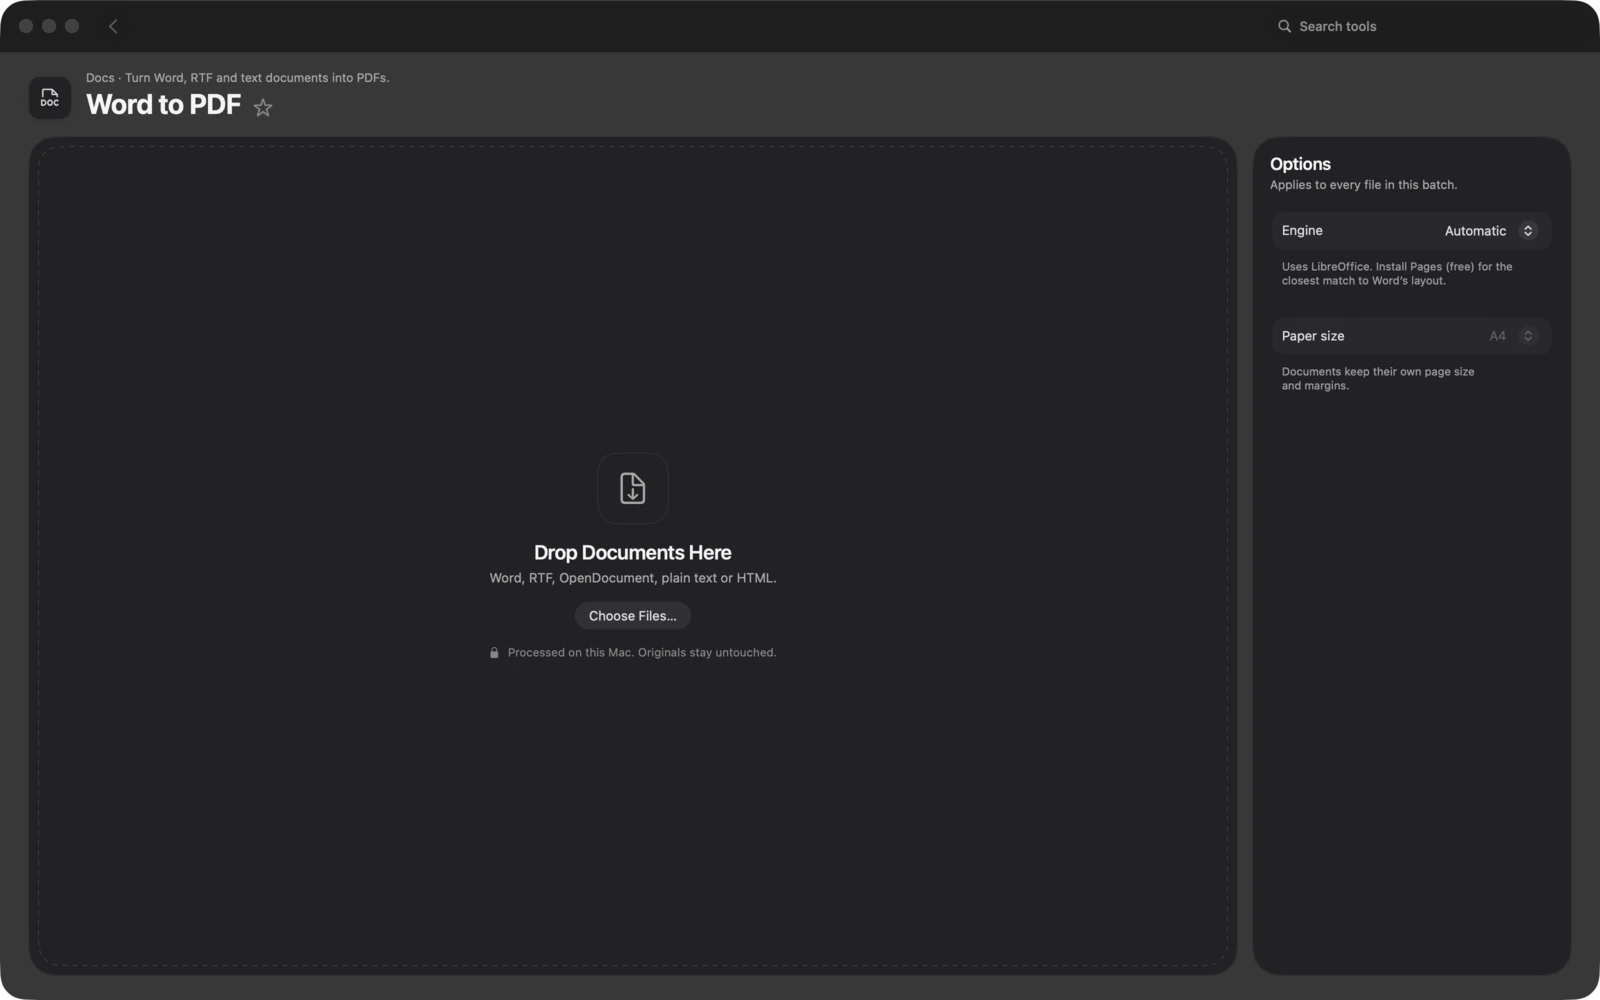Click the Choose Files… button

point(633,616)
